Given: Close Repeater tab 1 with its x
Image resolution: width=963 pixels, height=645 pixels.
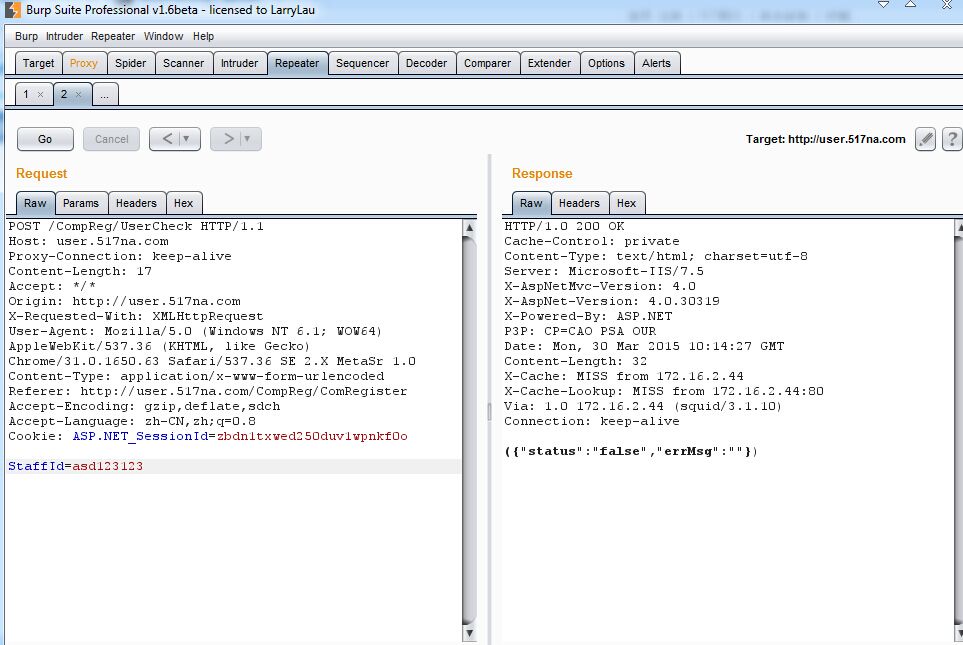Looking at the screenshot, I should [41, 95].
